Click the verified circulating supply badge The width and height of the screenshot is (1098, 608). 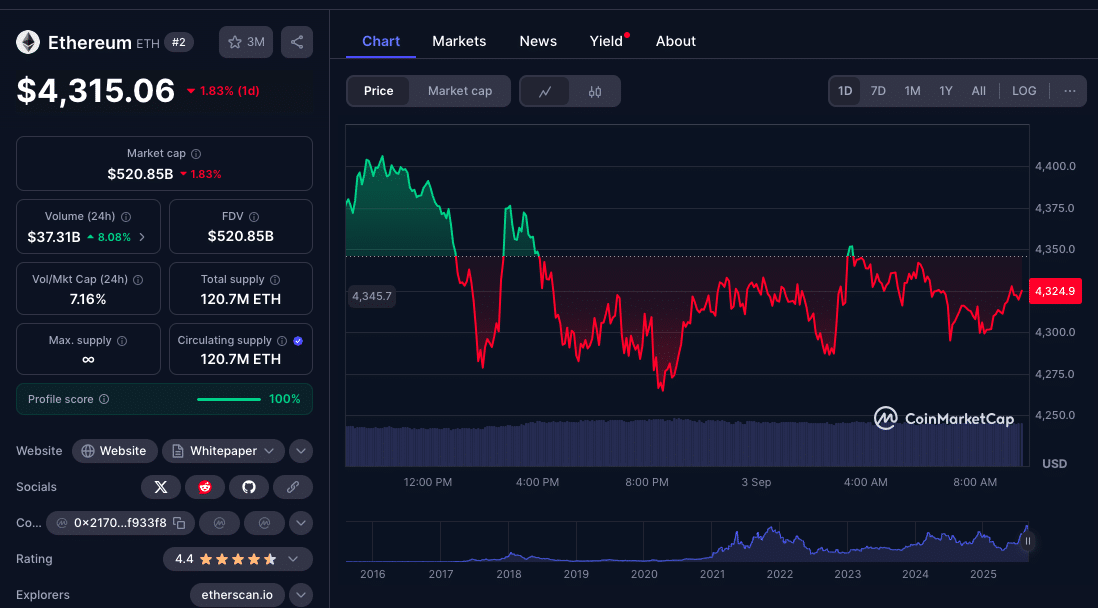[x=298, y=340]
